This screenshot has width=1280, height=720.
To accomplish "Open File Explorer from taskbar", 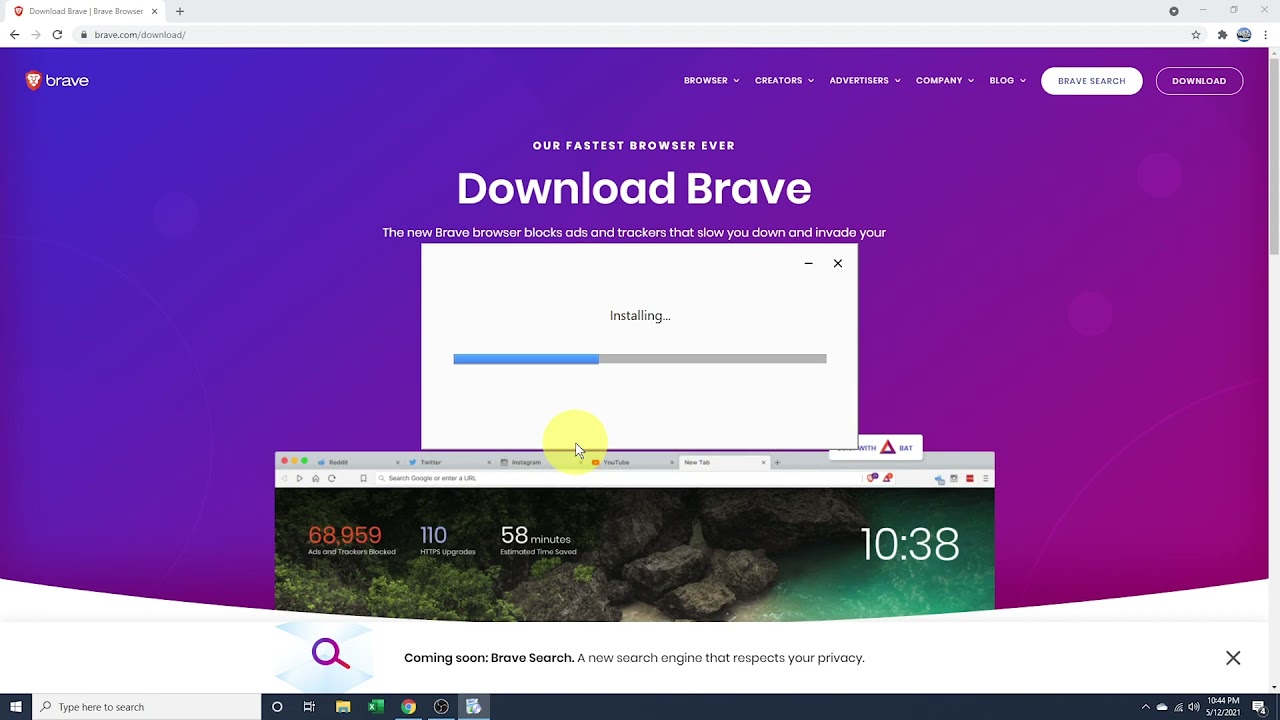I will pos(343,707).
